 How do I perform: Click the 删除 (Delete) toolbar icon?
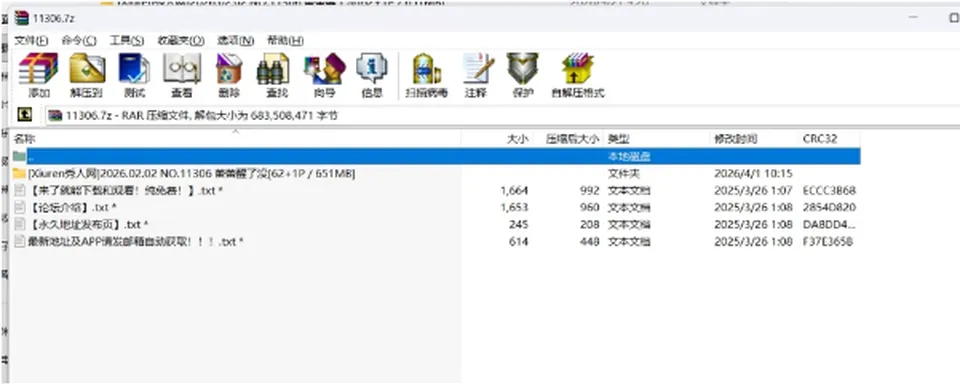(229, 69)
